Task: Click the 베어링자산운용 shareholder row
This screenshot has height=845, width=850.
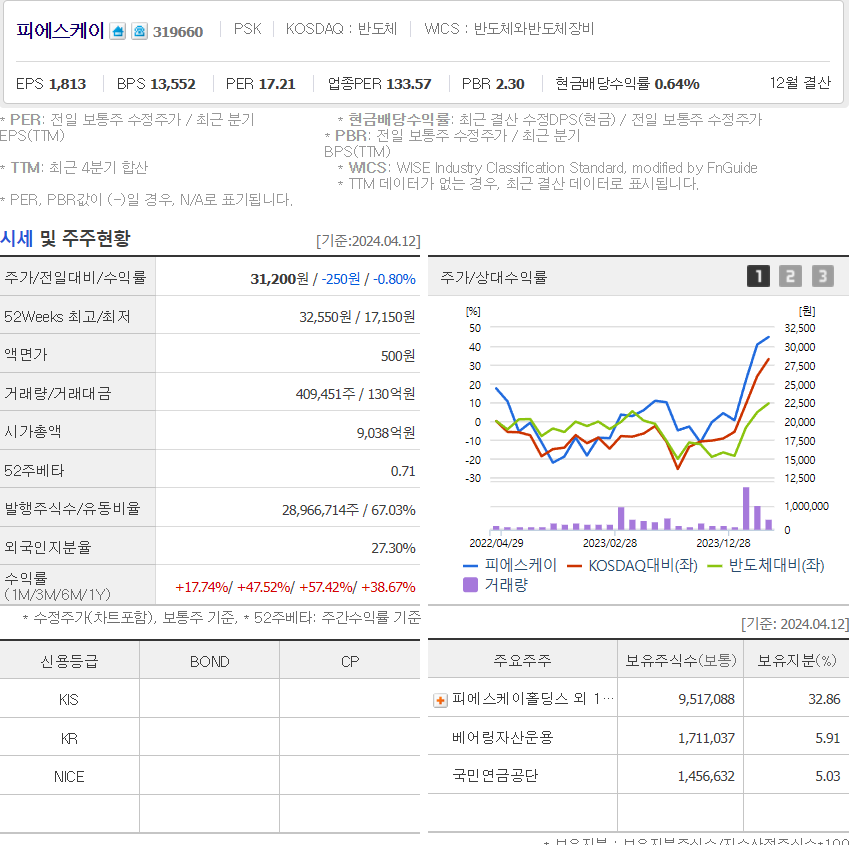Action: tap(639, 737)
